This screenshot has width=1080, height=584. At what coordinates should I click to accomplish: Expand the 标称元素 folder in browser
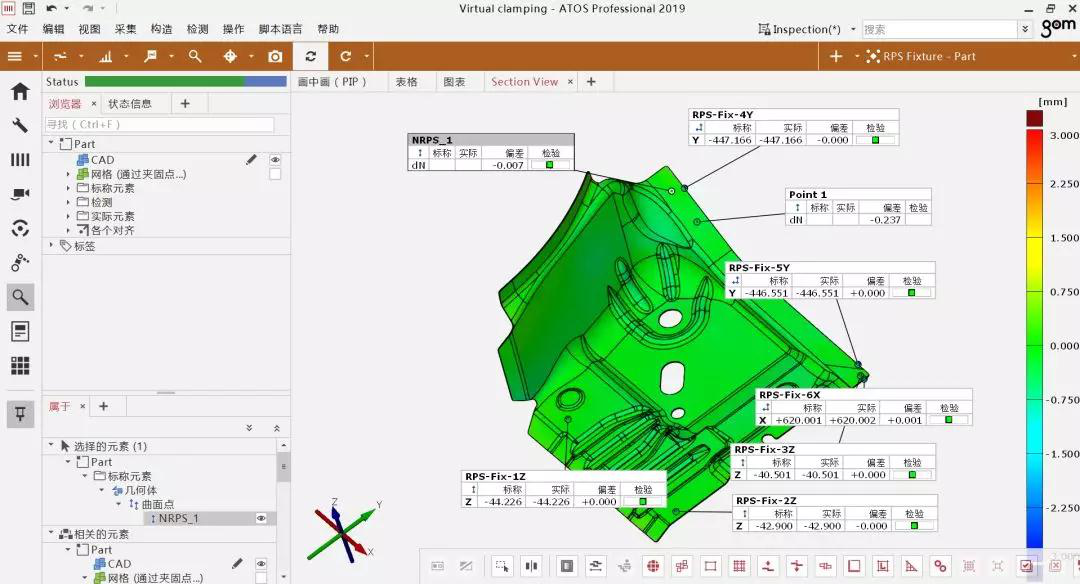[68, 188]
